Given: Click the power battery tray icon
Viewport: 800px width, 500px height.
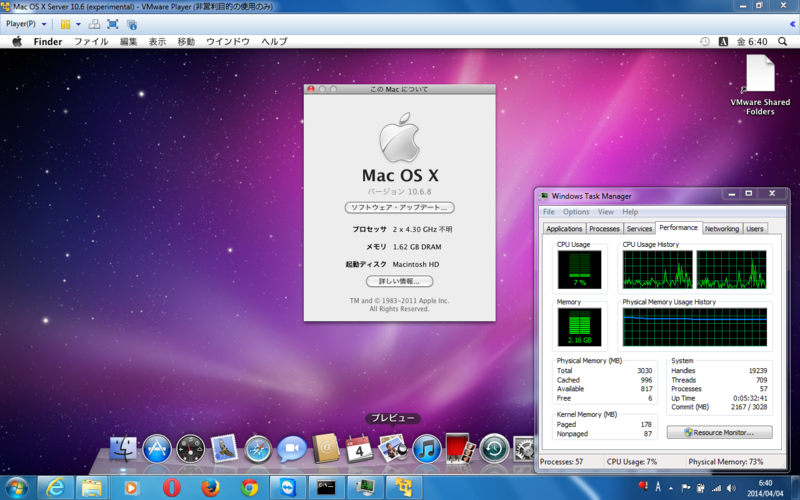Looking at the screenshot, I should [701, 488].
